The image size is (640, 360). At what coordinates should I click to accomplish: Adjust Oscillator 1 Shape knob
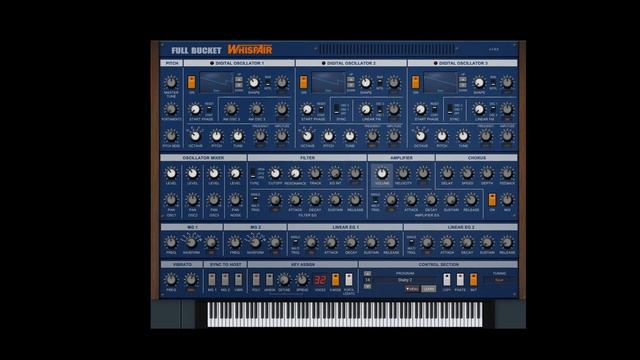pyautogui.click(x=254, y=82)
